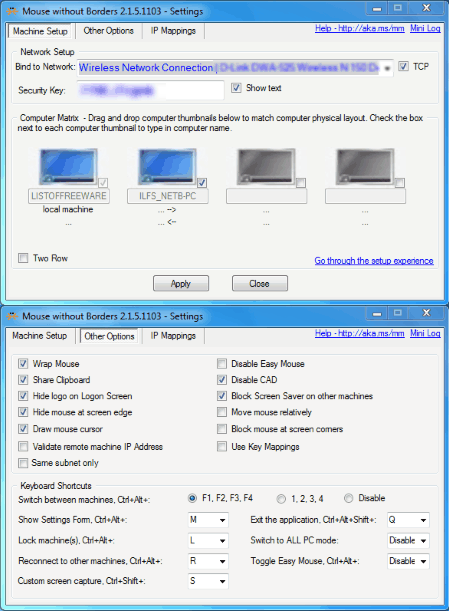Click the LISTOFFREEWARE name field
Screen dimensions: 449x611
coord(69,196)
